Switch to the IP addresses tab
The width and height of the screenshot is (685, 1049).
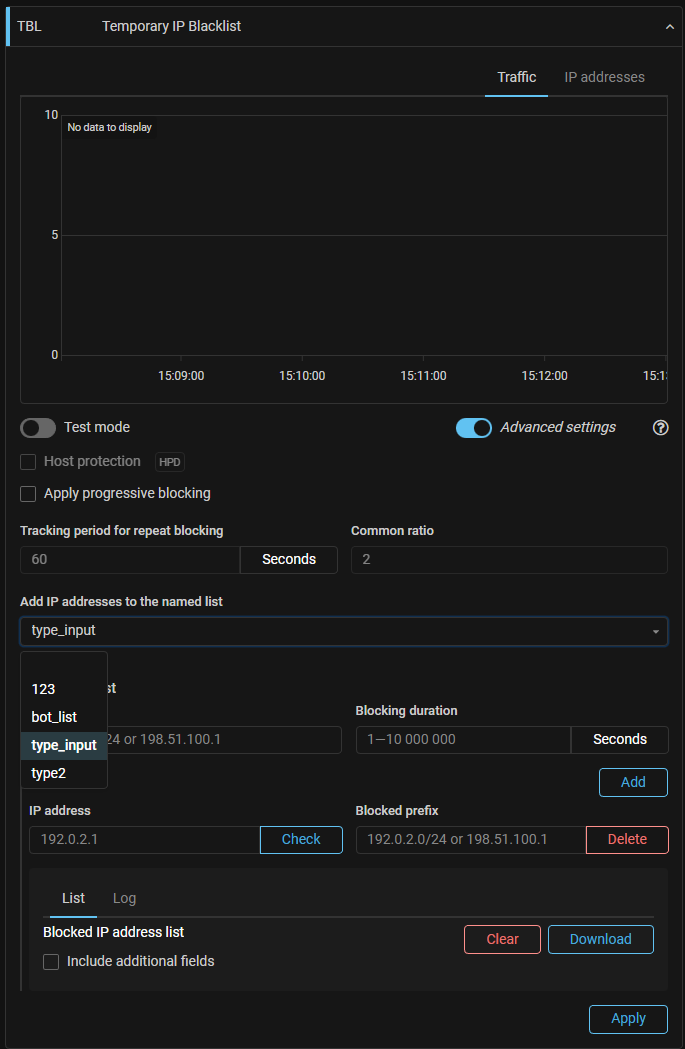click(604, 77)
